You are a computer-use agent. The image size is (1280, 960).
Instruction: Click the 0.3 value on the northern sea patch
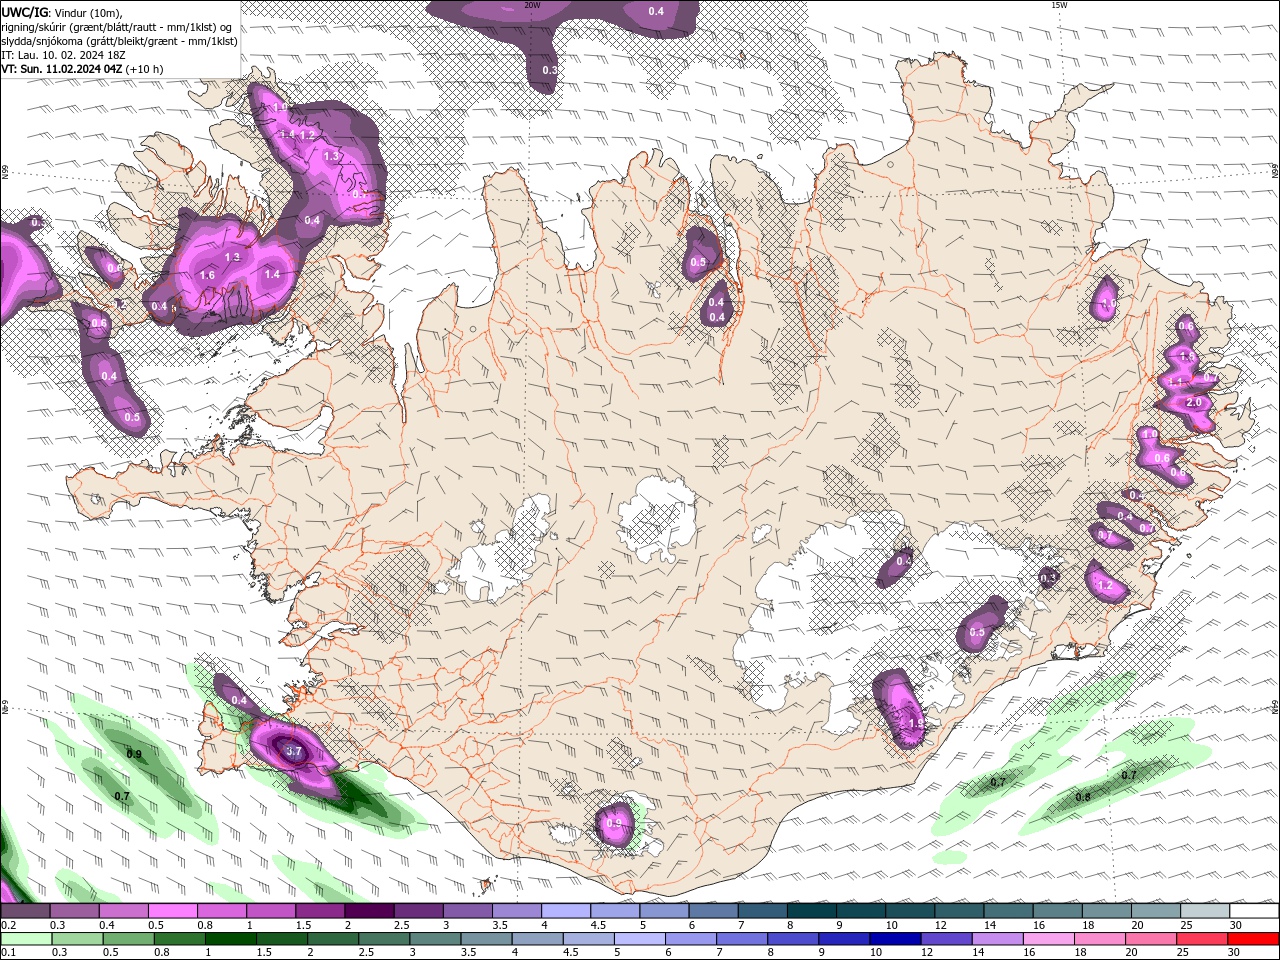click(550, 70)
